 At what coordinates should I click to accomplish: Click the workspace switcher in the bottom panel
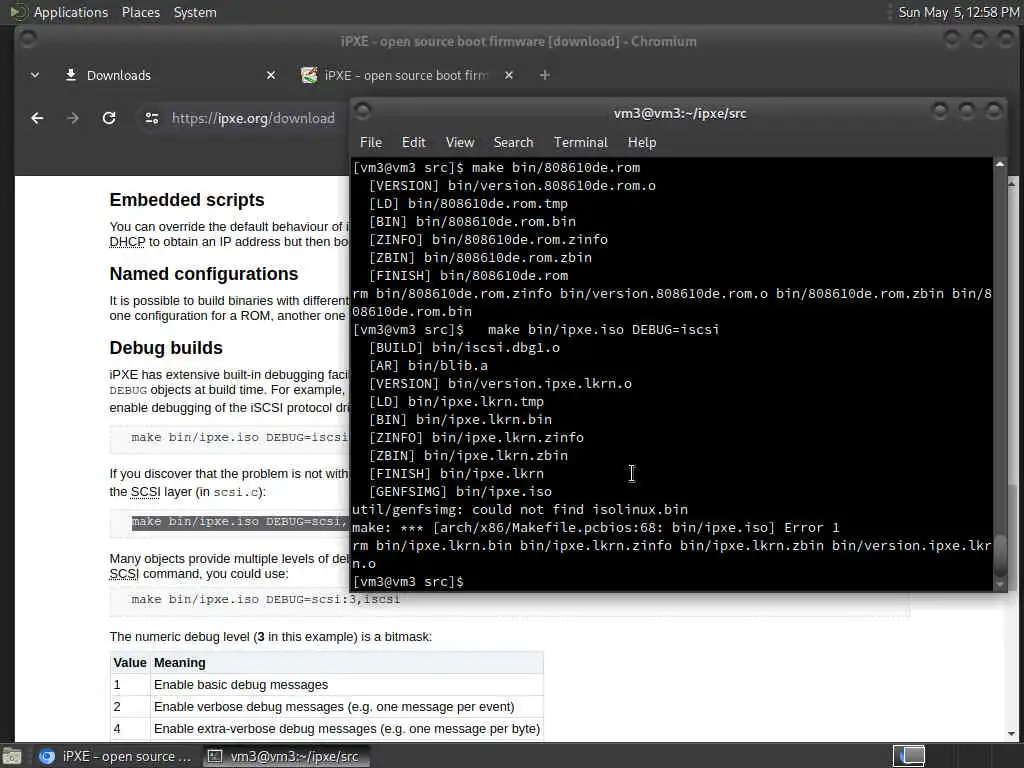pos(909,756)
